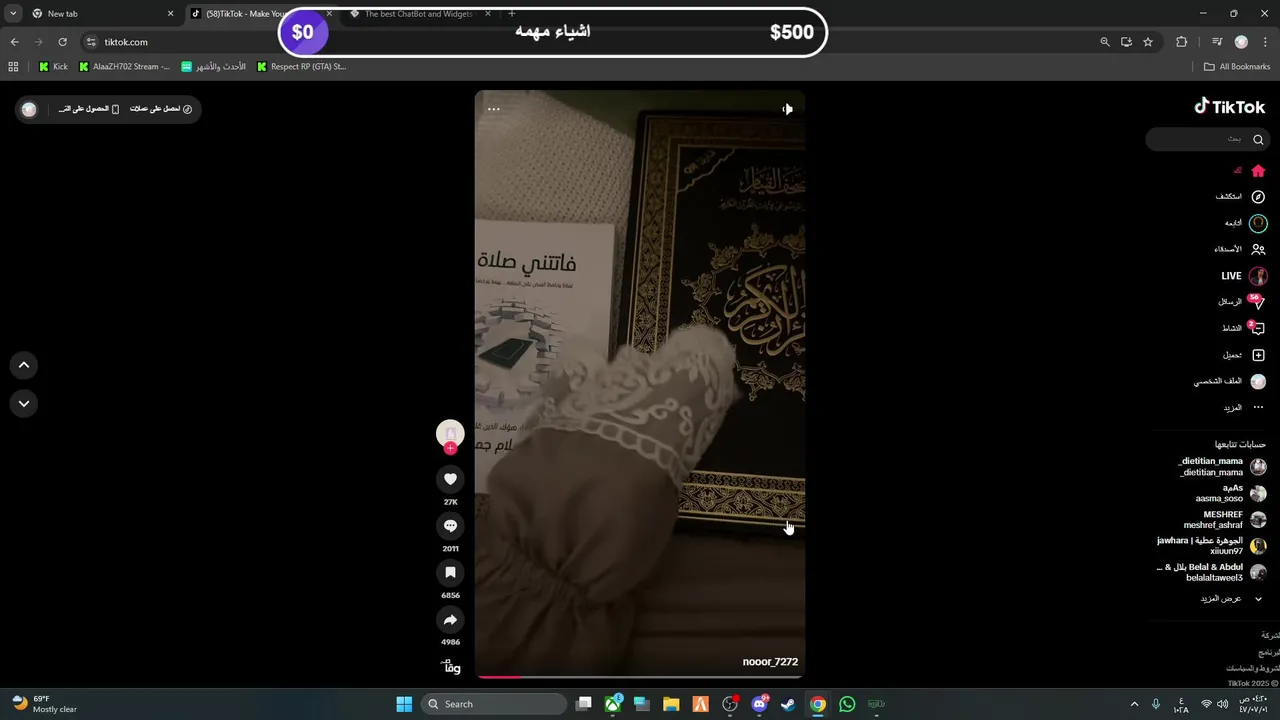Open the LIVE section in the sidebar
Image resolution: width=1280 pixels, height=720 pixels.
(1244, 276)
